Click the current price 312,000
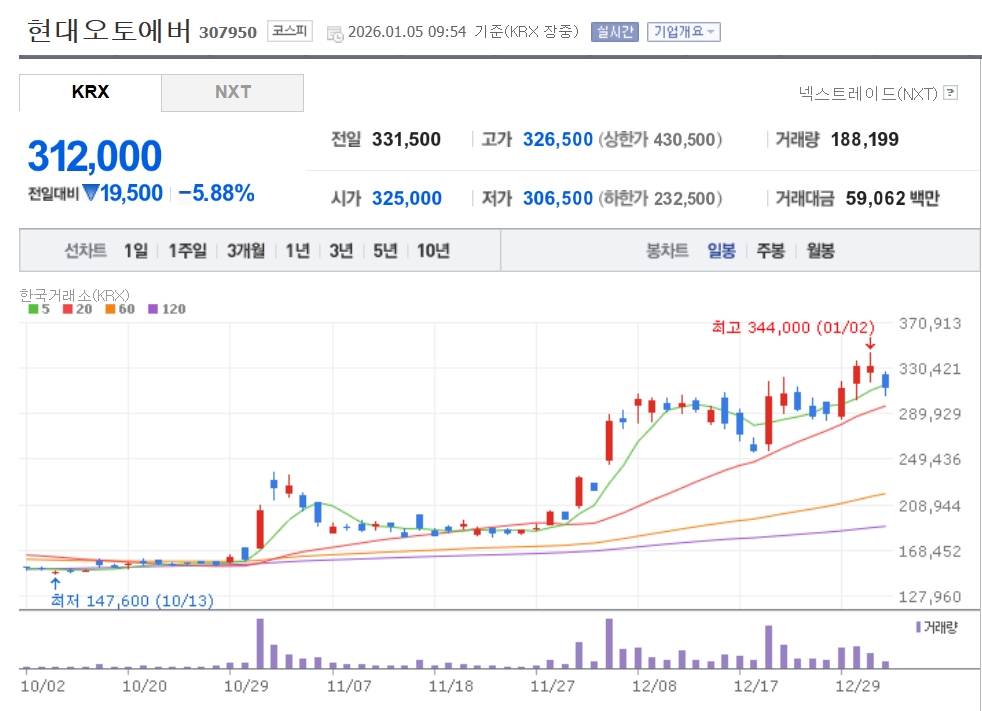The height and width of the screenshot is (711, 982). point(95,155)
